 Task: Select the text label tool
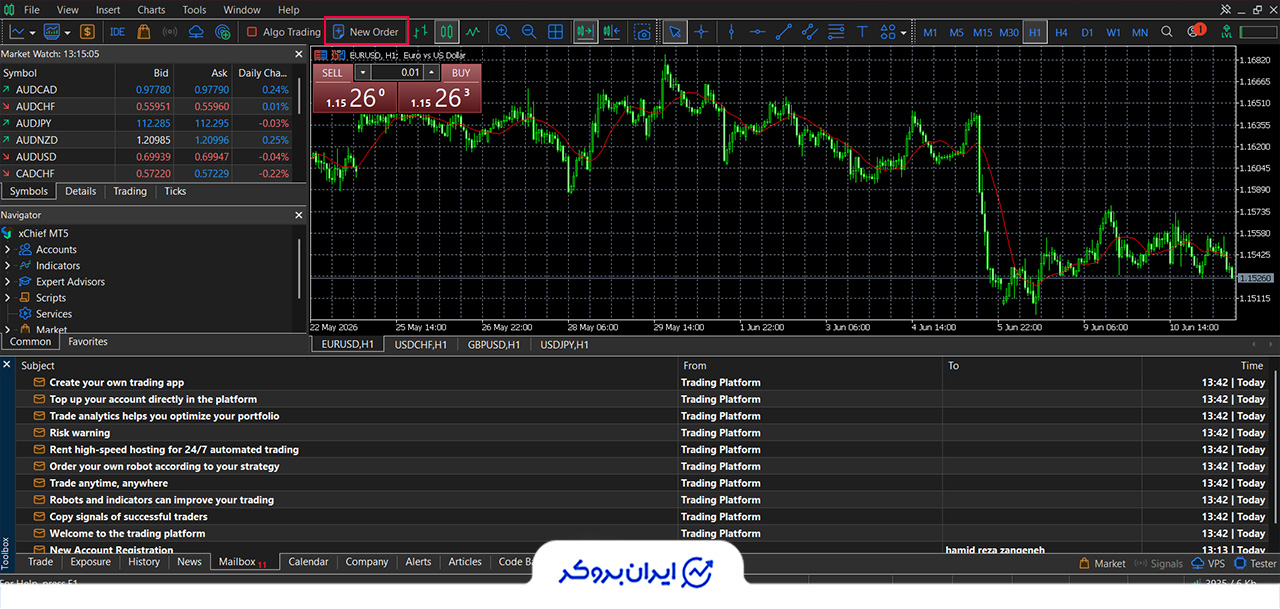point(862,32)
